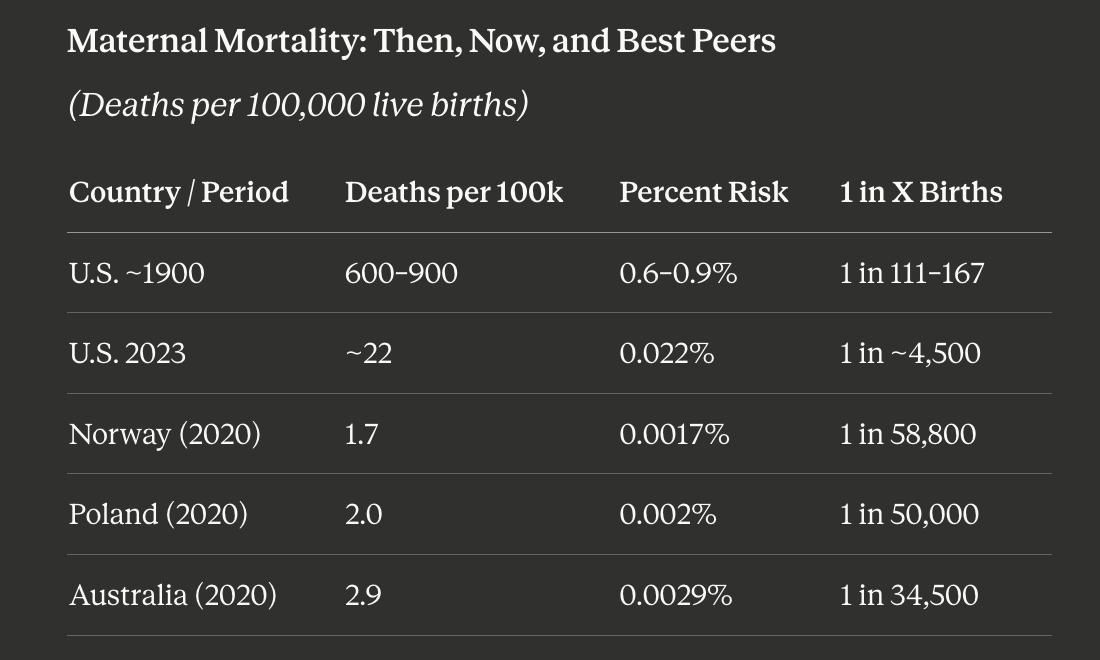The image size is (1100, 660).
Task: Click the 1 in X Births header
Action: (x=921, y=192)
